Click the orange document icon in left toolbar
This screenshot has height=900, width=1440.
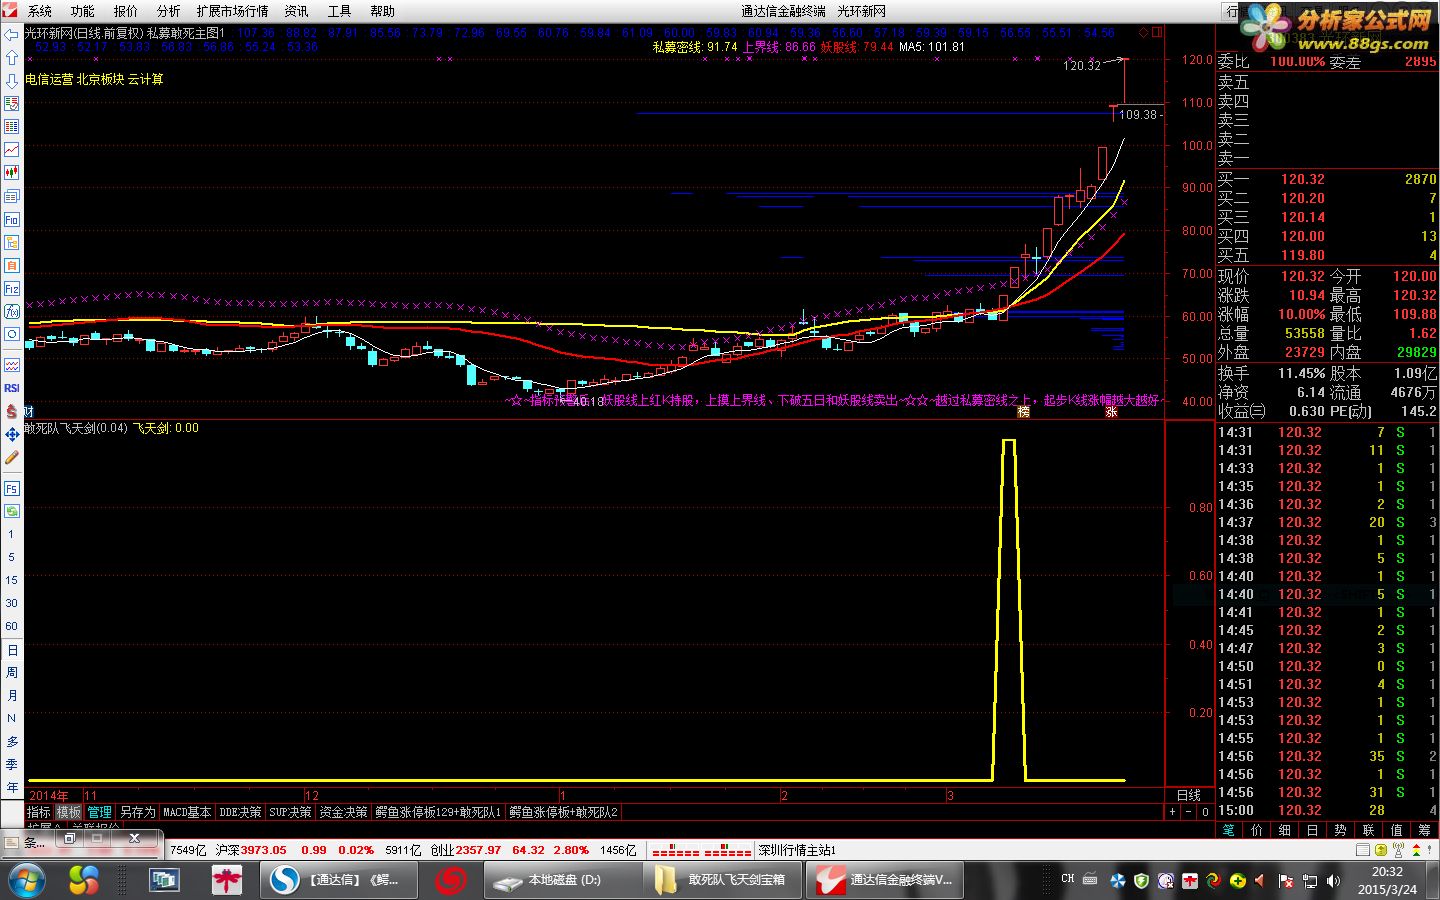coord(12,266)
